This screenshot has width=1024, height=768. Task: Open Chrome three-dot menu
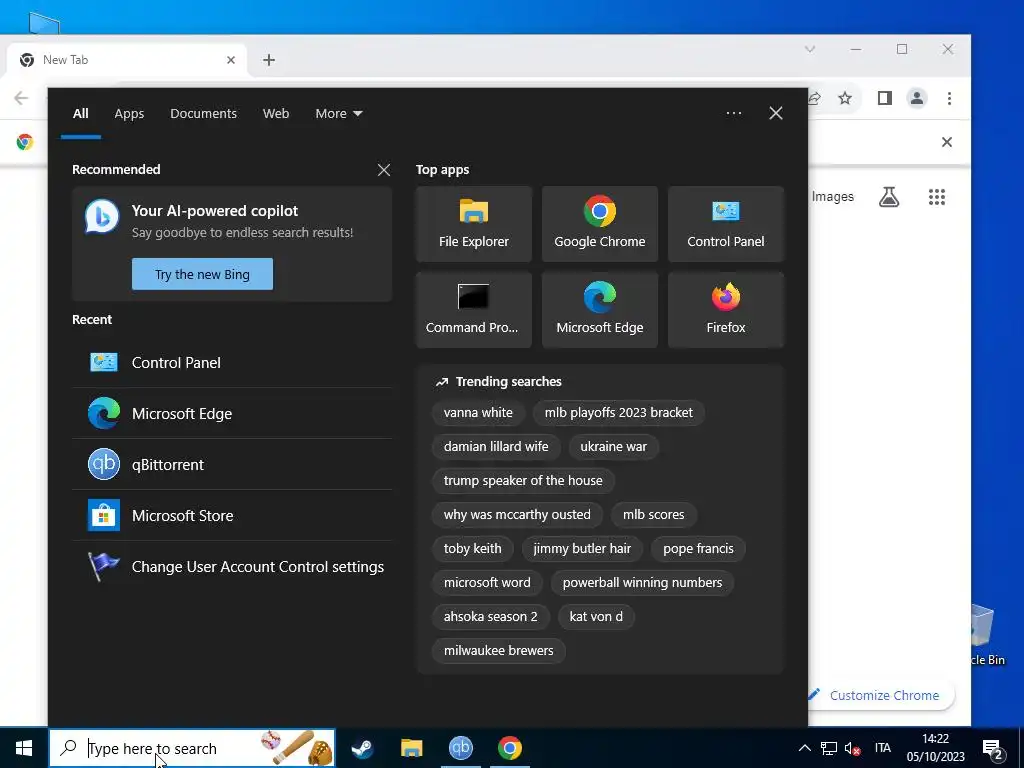[949, 98]
